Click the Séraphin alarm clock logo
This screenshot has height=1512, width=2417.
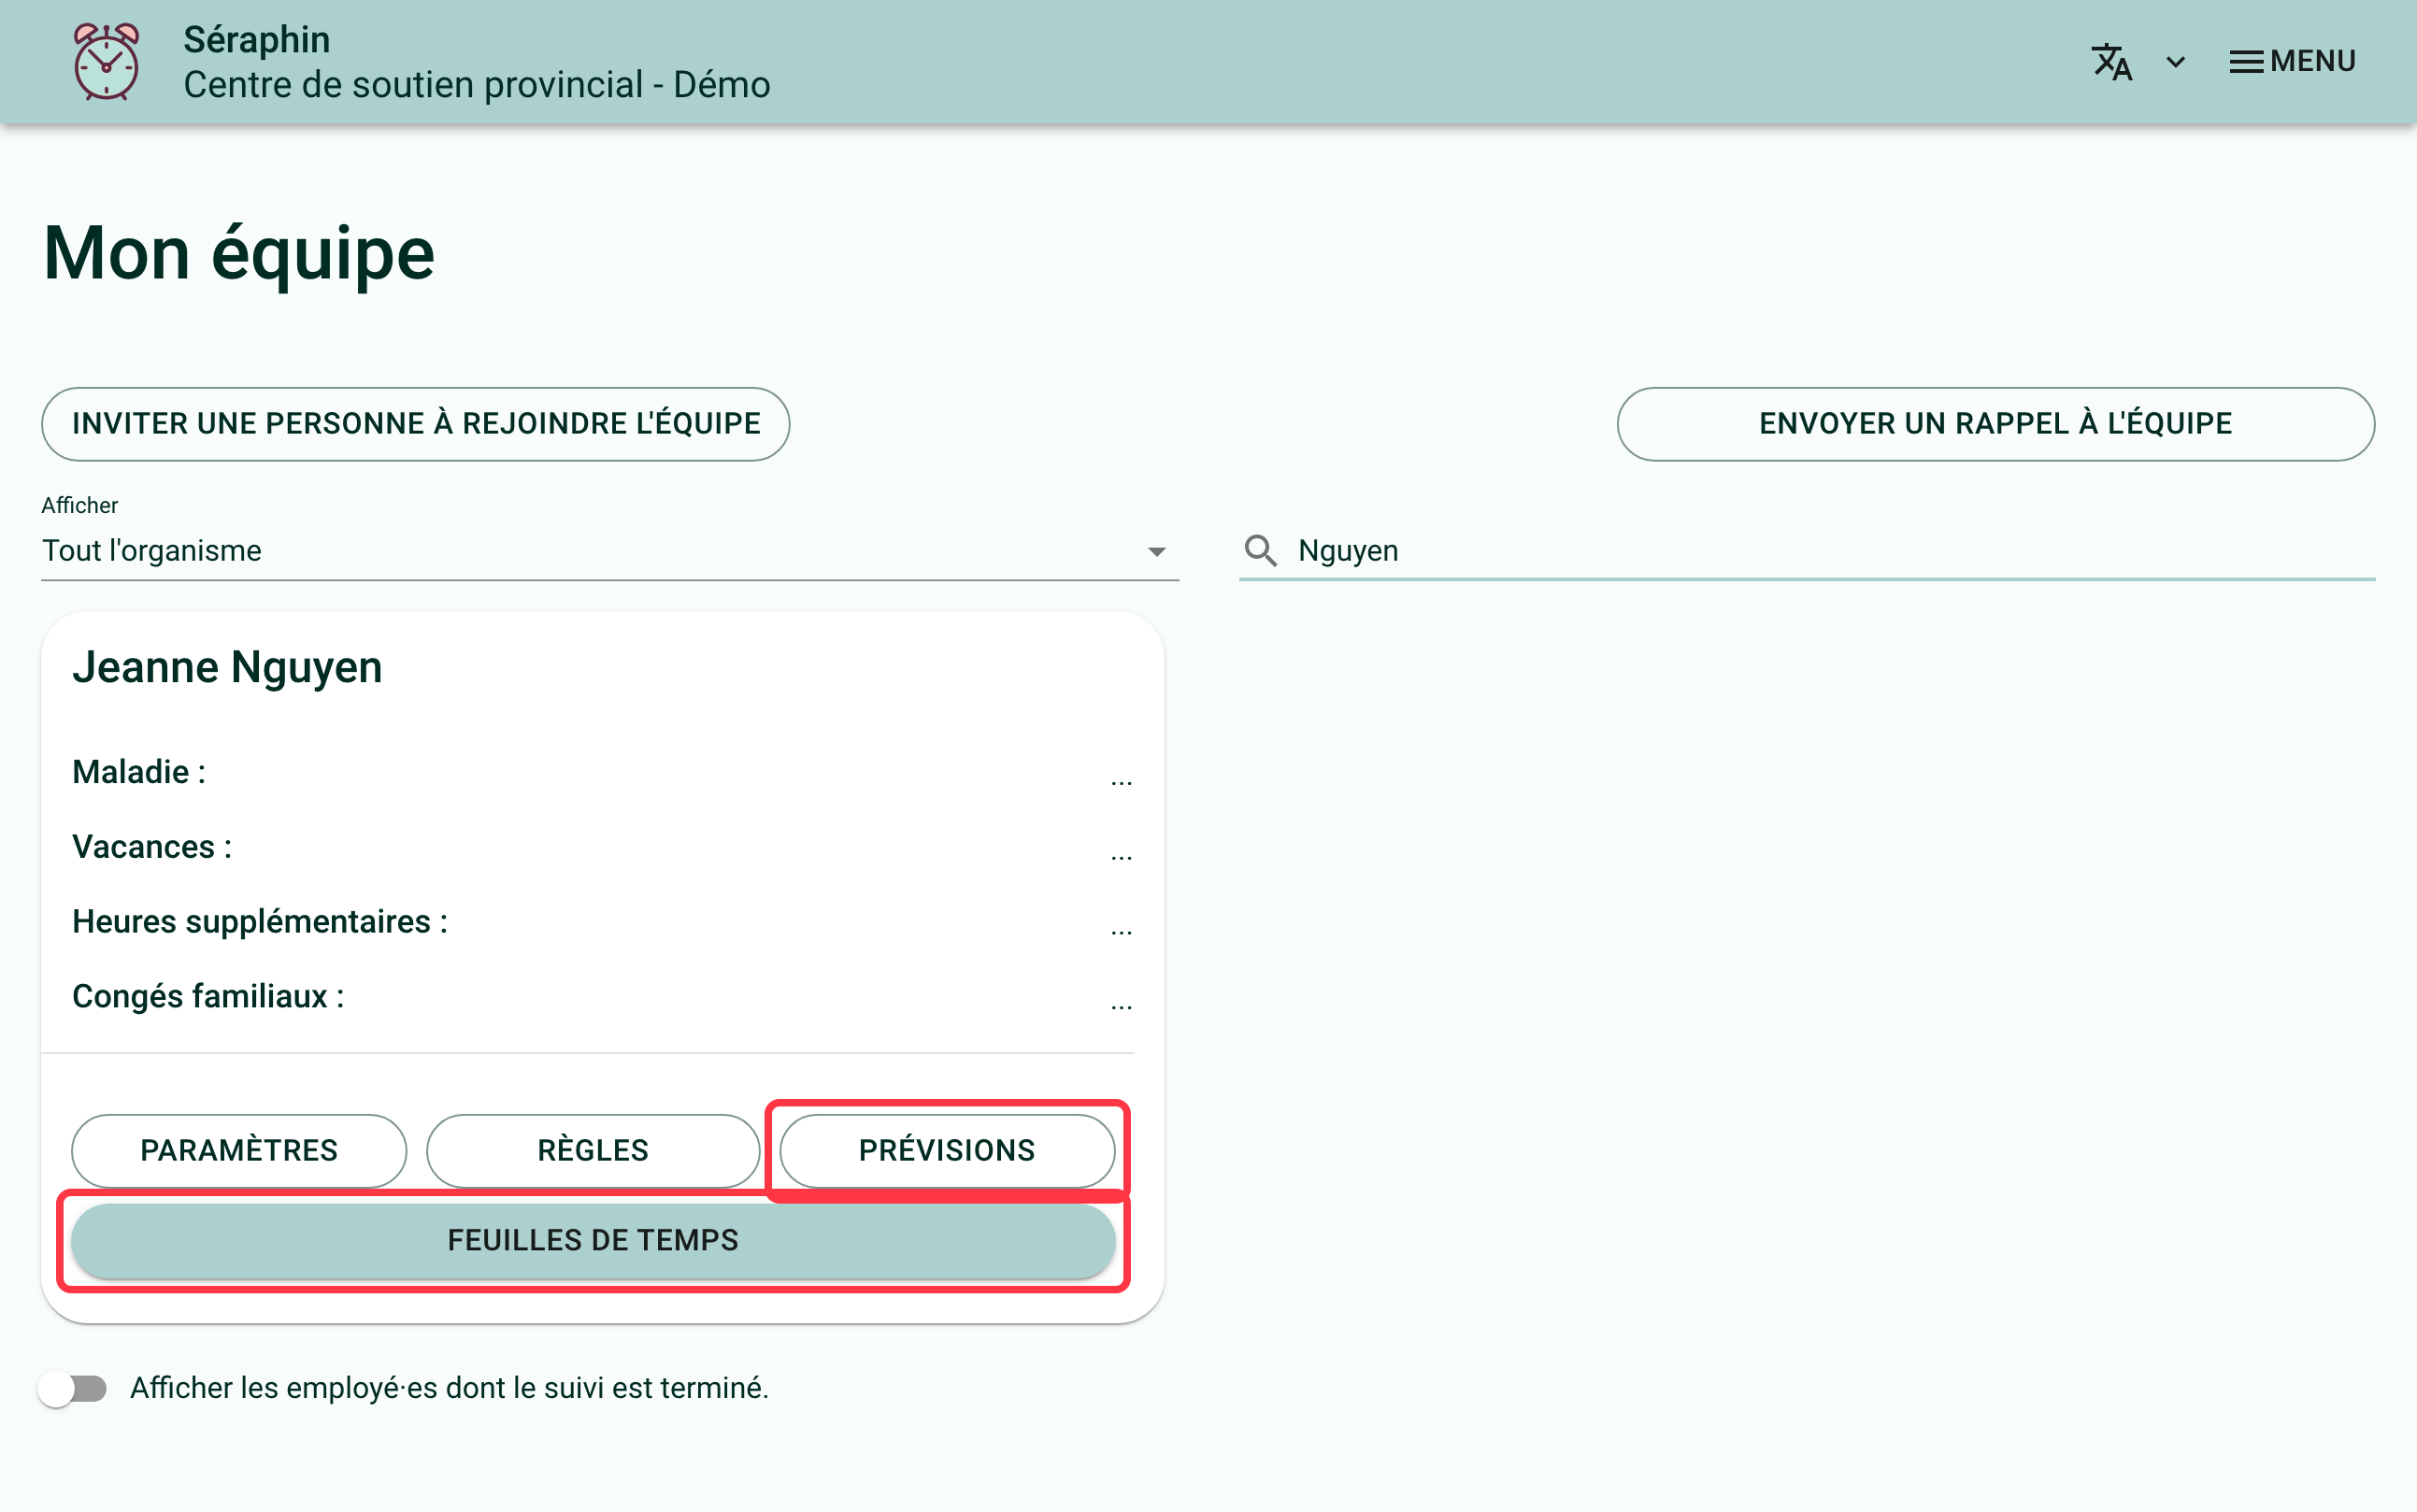(106, 62)
